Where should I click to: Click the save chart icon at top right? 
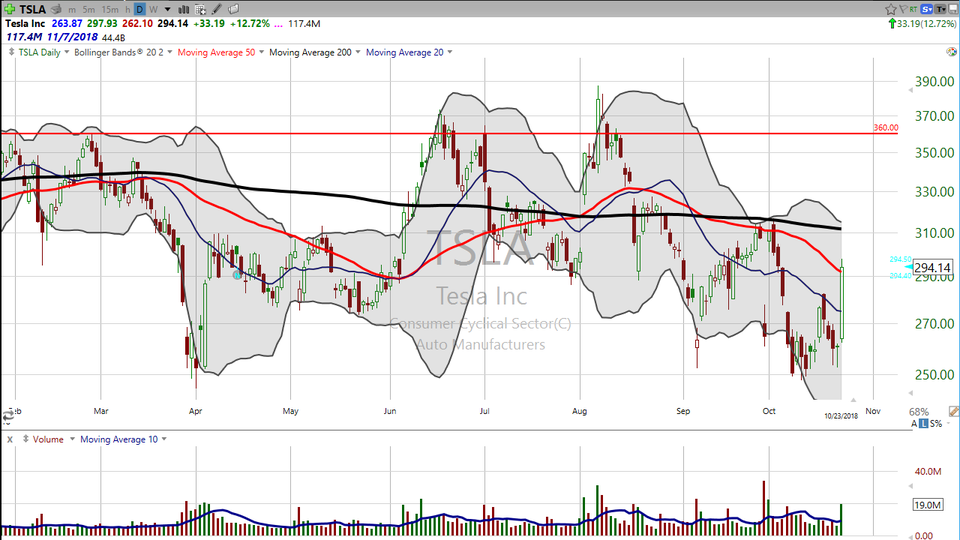952,8
